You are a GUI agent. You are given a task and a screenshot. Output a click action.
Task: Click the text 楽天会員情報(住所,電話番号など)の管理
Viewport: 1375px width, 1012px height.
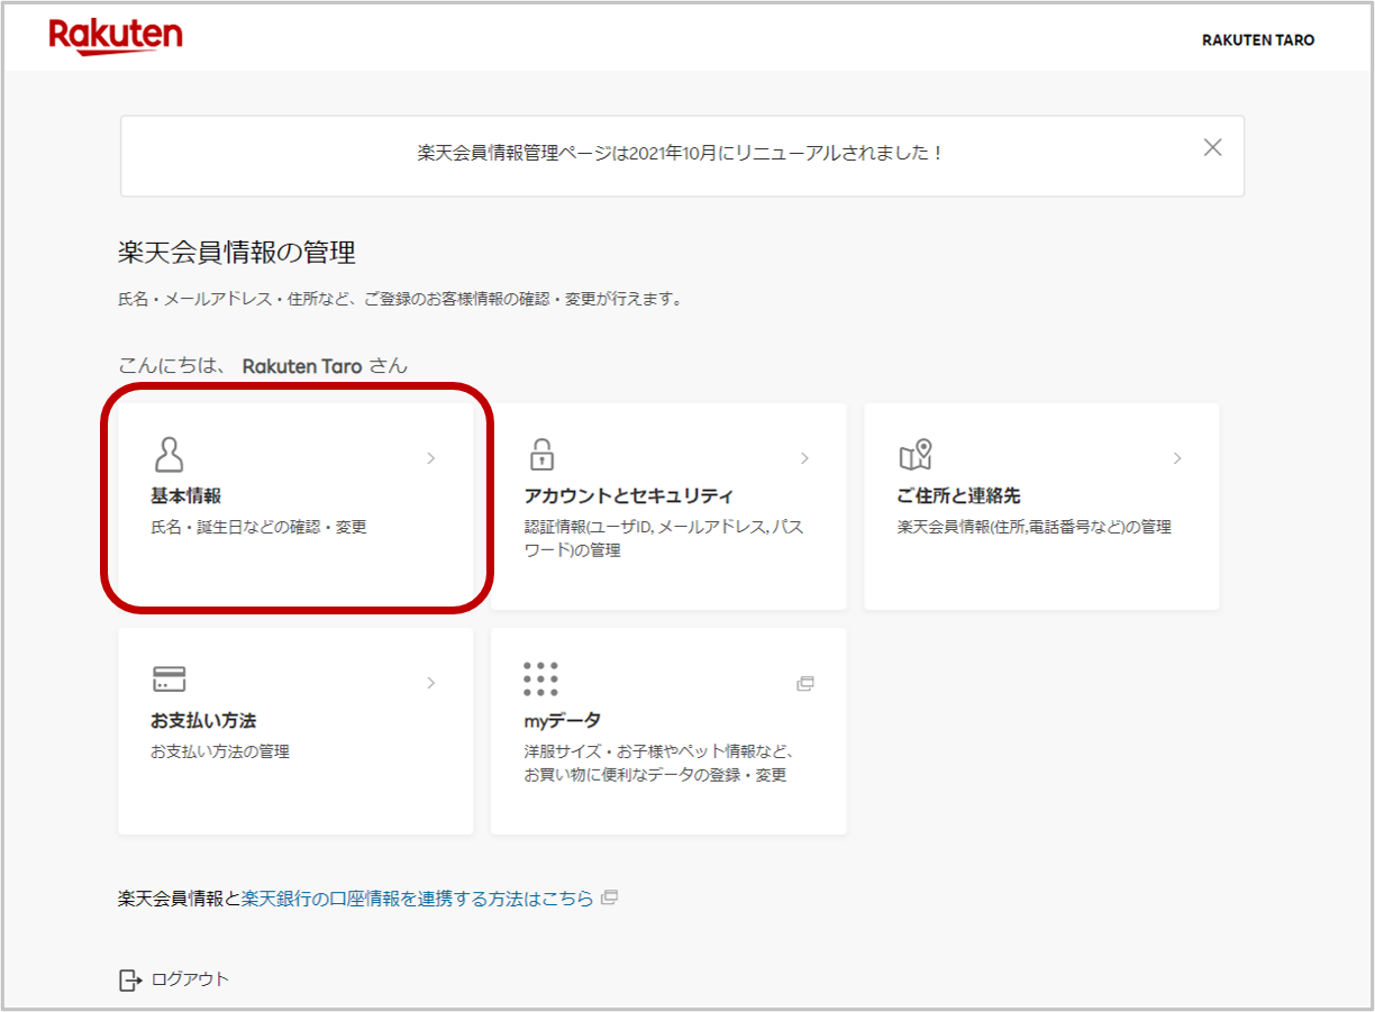(1034, 527)
